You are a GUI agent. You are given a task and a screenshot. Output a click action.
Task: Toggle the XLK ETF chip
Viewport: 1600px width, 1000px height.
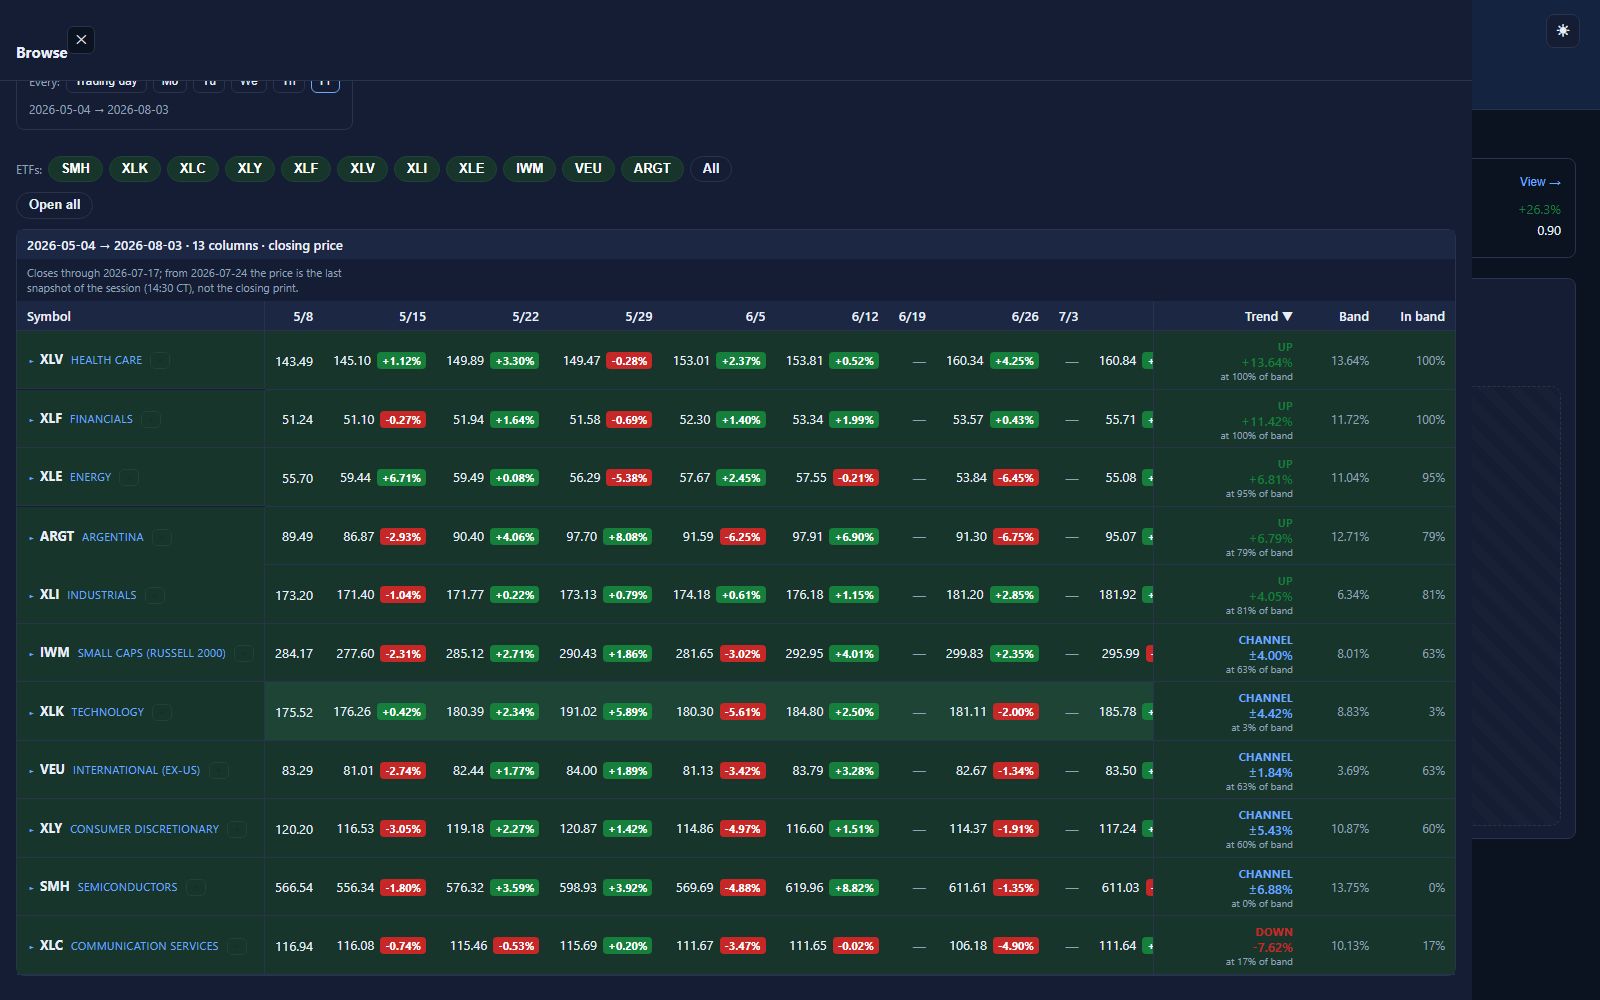coord(135,168)
